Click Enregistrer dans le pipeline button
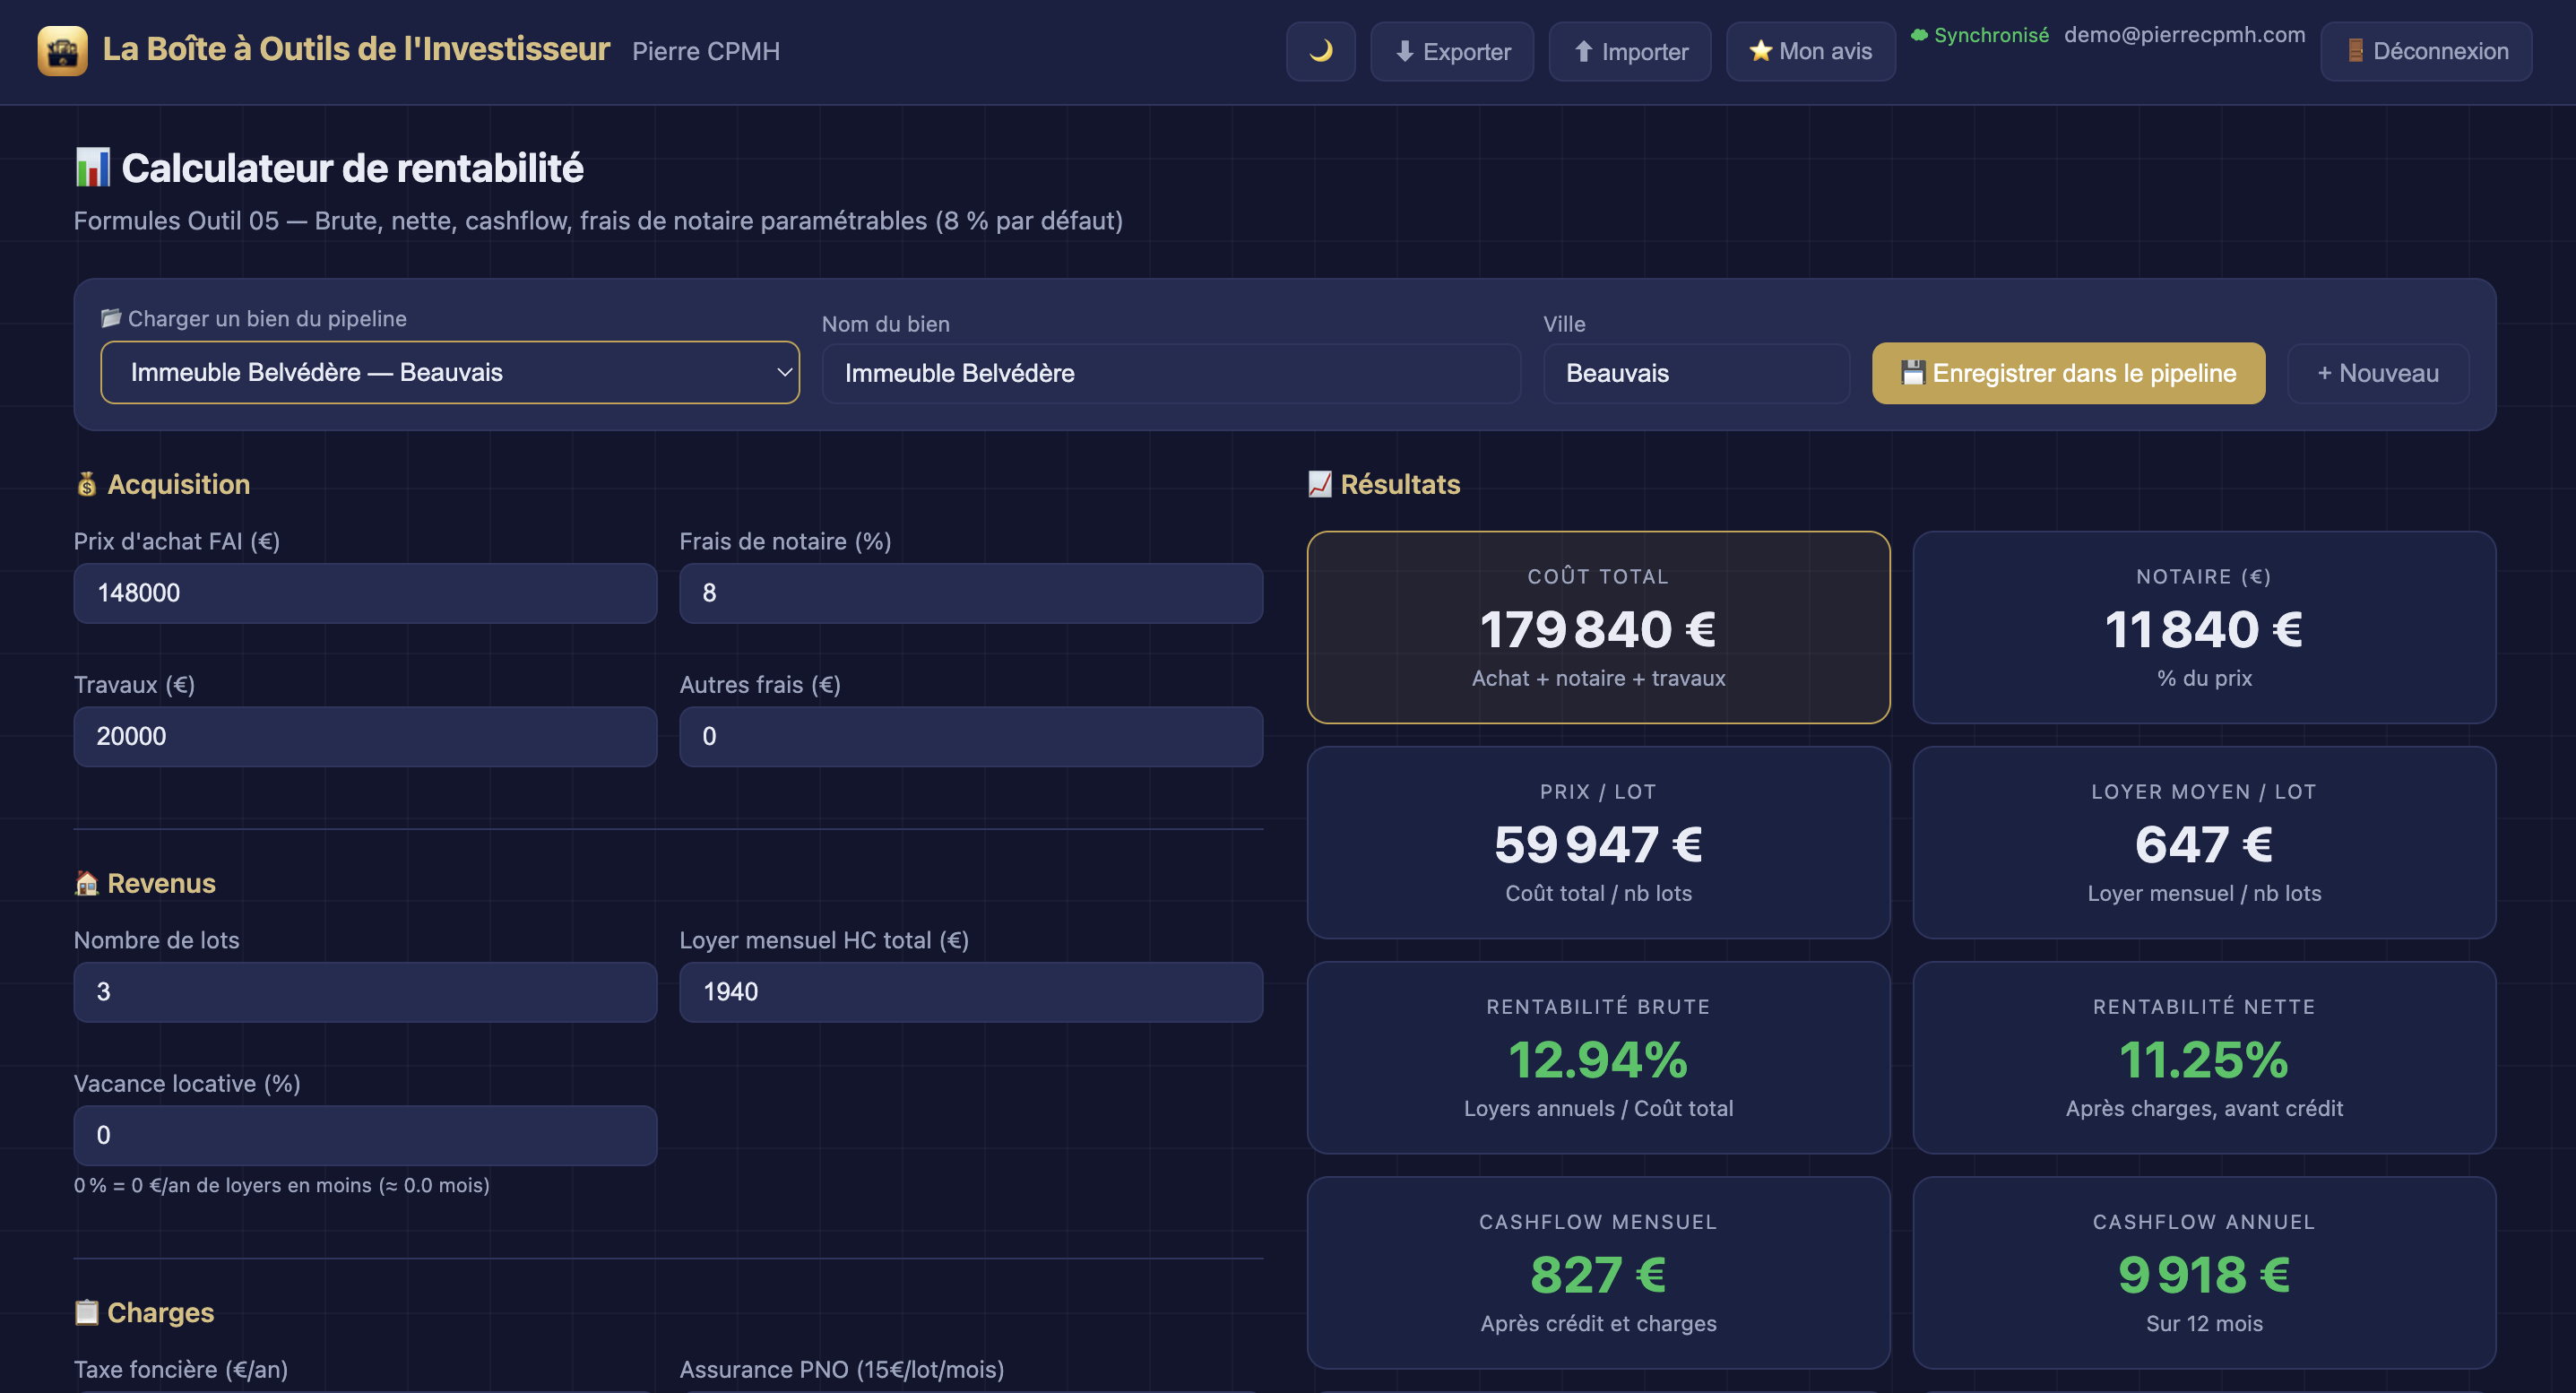Image resolution: width=2576 pixels, height=1393 pixels. [2068, 373]
